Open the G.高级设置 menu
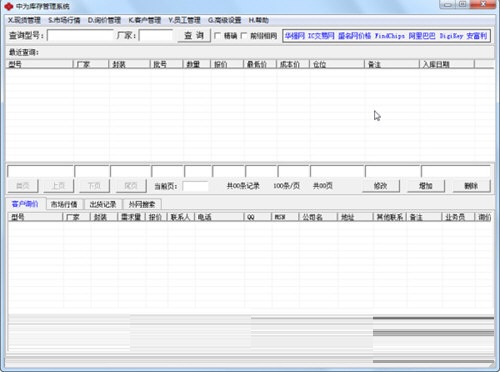The width and height of the screenshot is (500, 372). (x=224, y=20)
